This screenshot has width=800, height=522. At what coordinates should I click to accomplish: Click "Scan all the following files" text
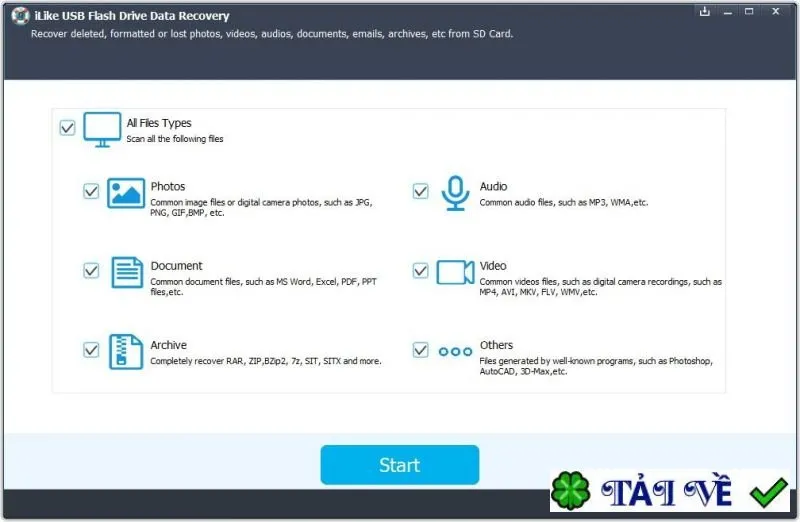174,139
